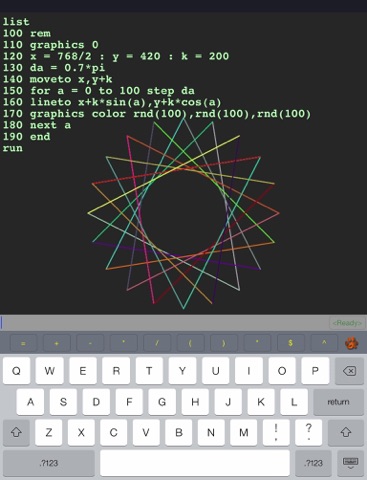367x480 pixels.
Task: Focus the command input line
Action: (x=165, y=323)
